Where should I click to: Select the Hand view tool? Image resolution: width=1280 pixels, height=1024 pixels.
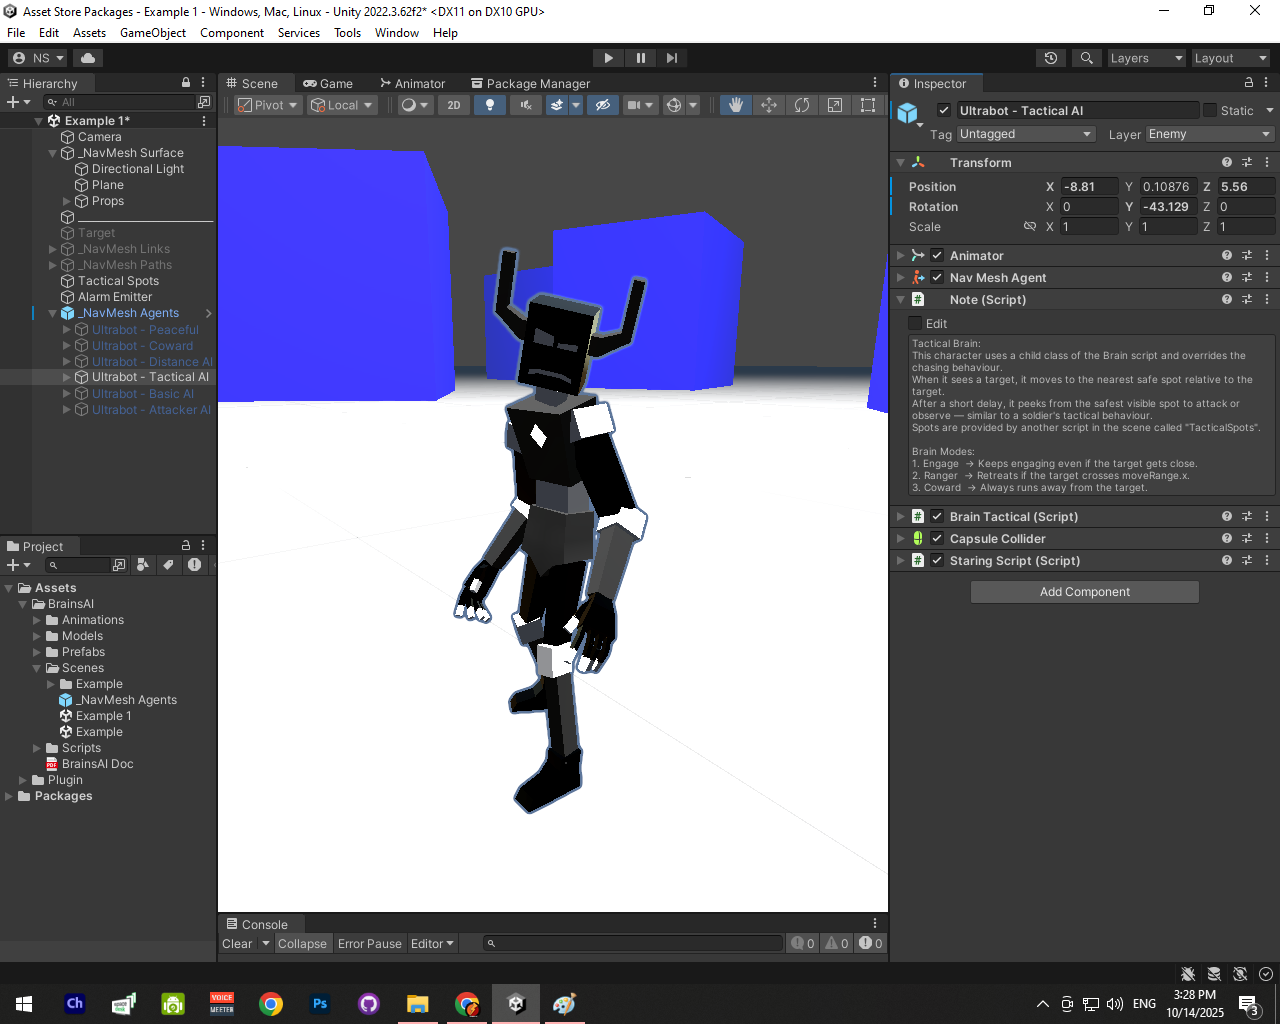pyautogui.click(x=735, y=105)
